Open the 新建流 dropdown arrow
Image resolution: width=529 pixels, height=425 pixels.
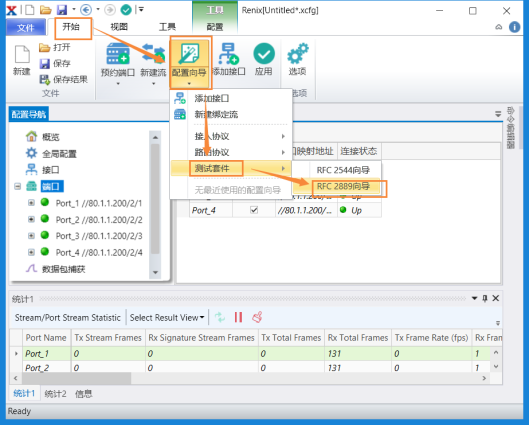tap(153, 83)
